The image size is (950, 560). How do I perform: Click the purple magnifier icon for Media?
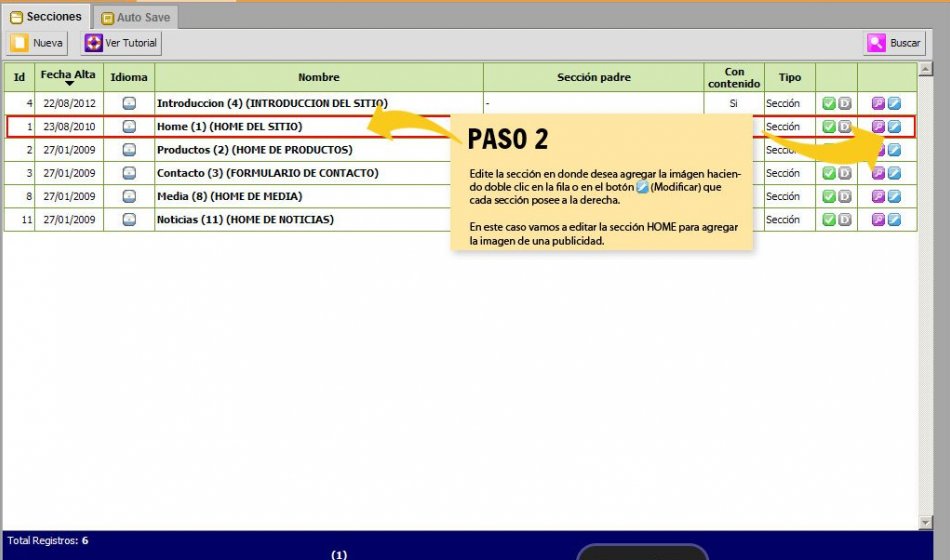click(879, 196)
